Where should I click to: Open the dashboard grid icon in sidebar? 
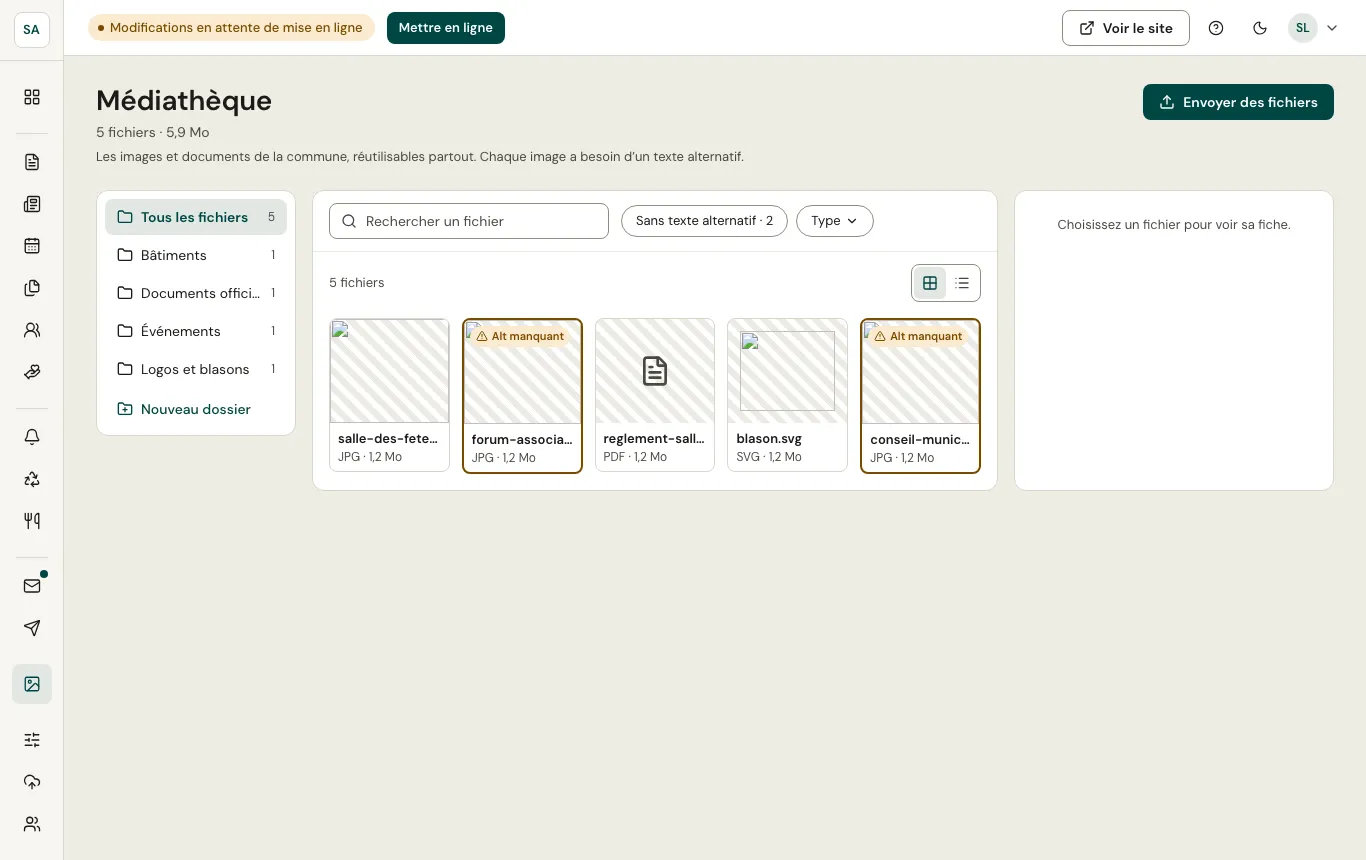tap(32, 97)
